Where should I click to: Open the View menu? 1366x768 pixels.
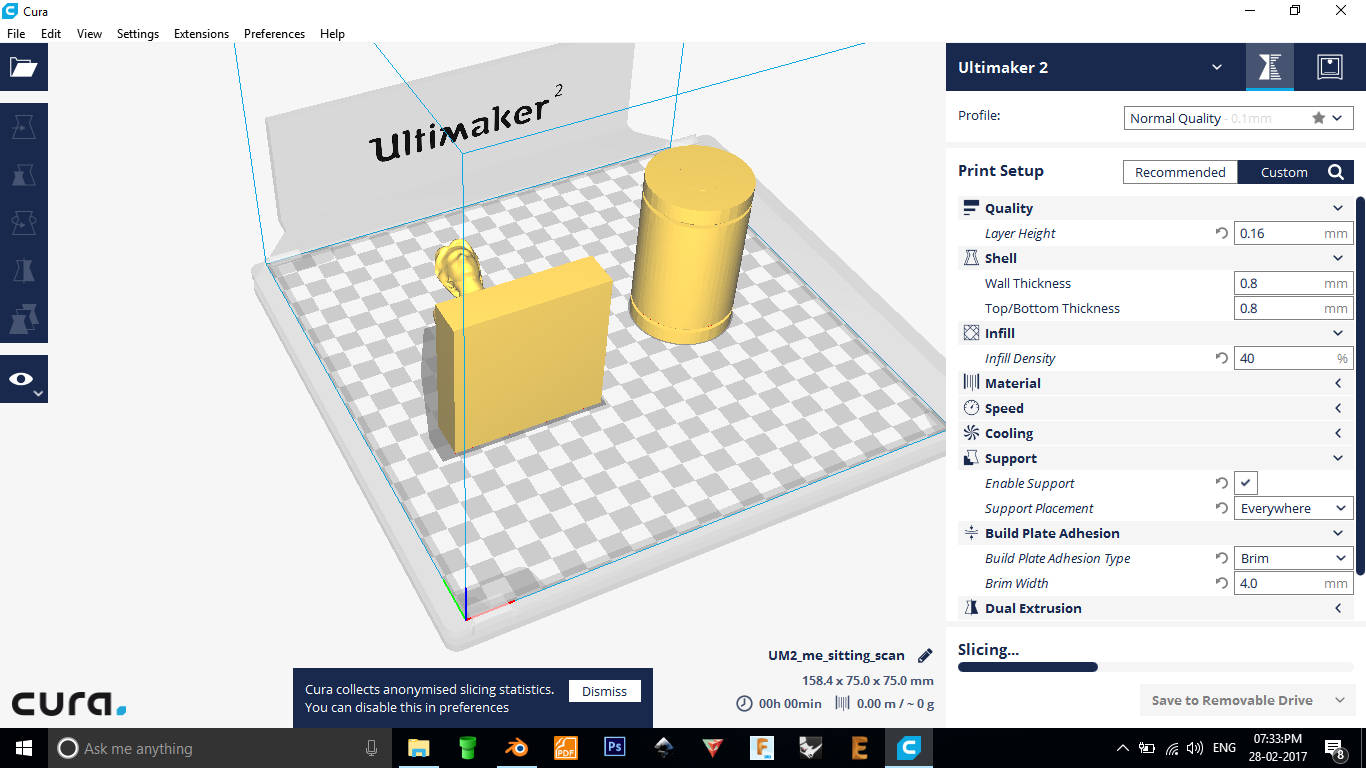89,33
